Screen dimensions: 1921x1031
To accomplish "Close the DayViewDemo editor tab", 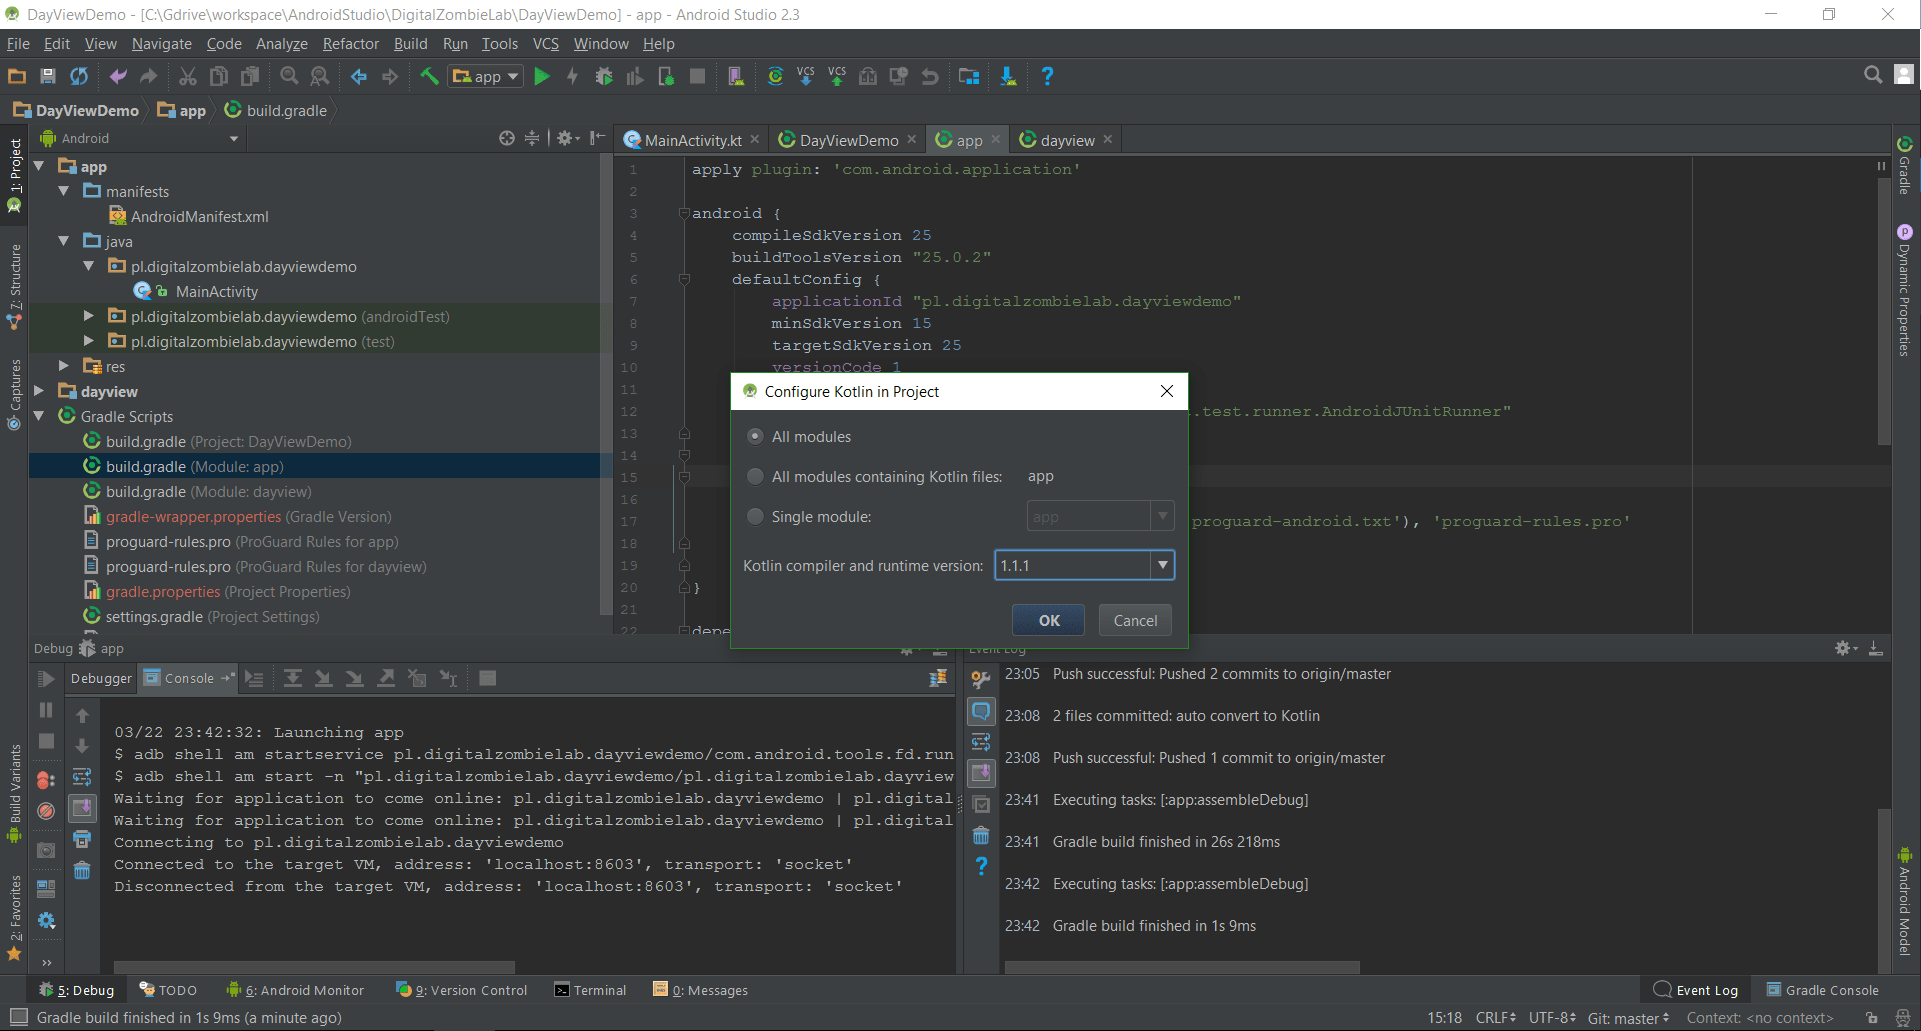I will pyautogui.click(x=912, y=139).
